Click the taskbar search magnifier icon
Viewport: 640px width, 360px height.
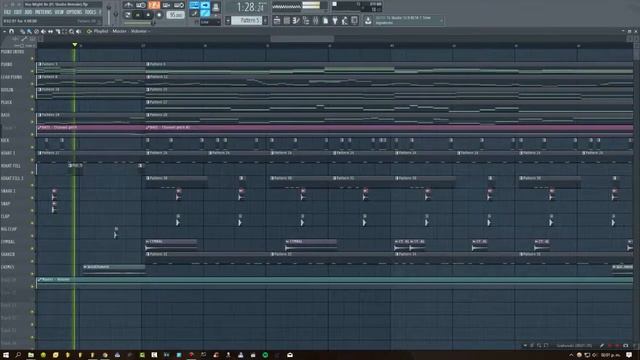click(18, 355)
